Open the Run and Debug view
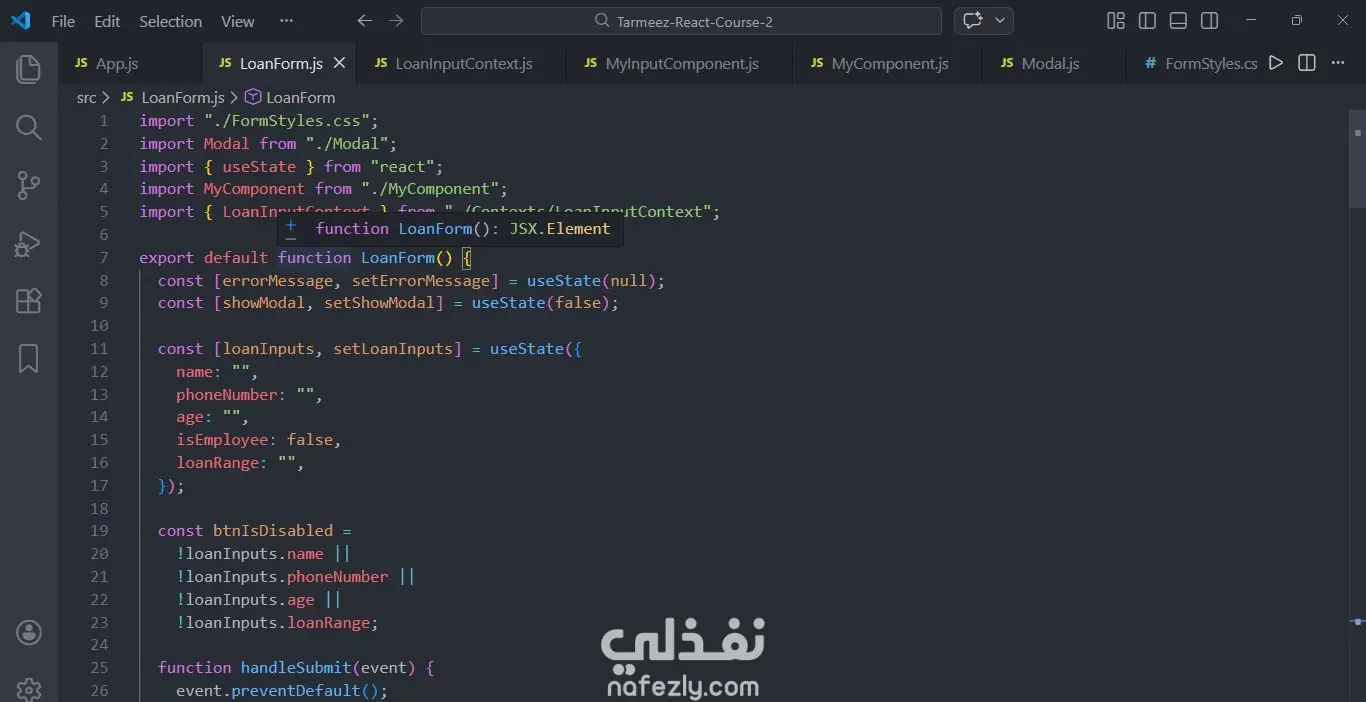The image size is (1366, 702). click(x=29, y=243)
